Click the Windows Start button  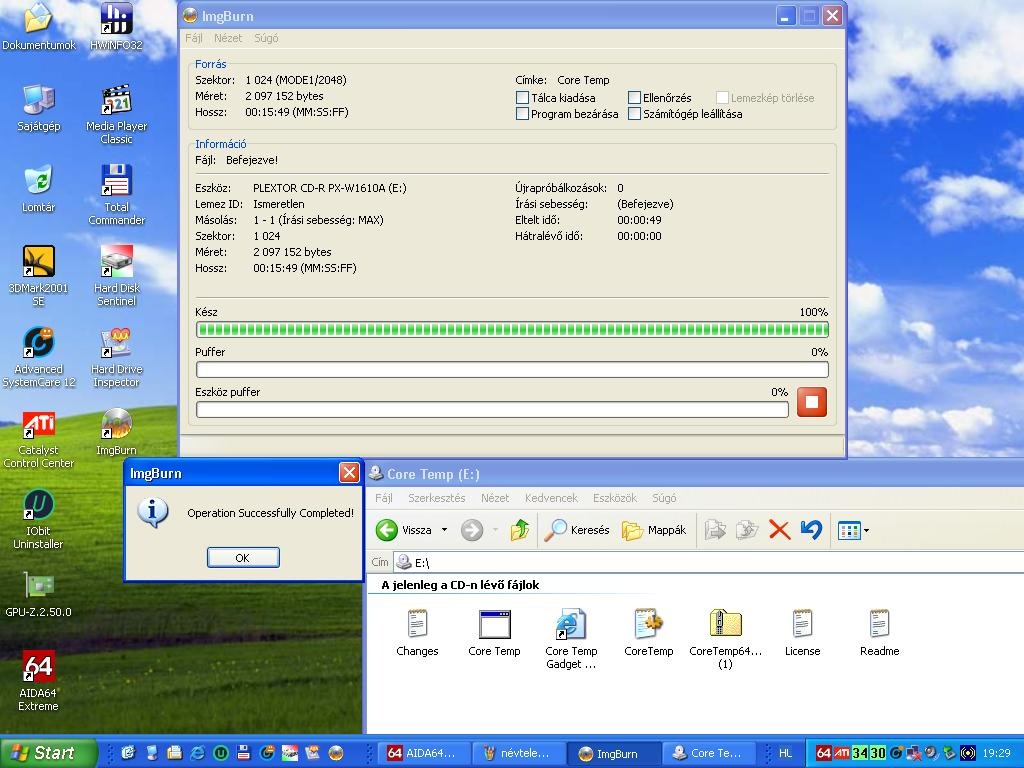[x=48, y=753]
